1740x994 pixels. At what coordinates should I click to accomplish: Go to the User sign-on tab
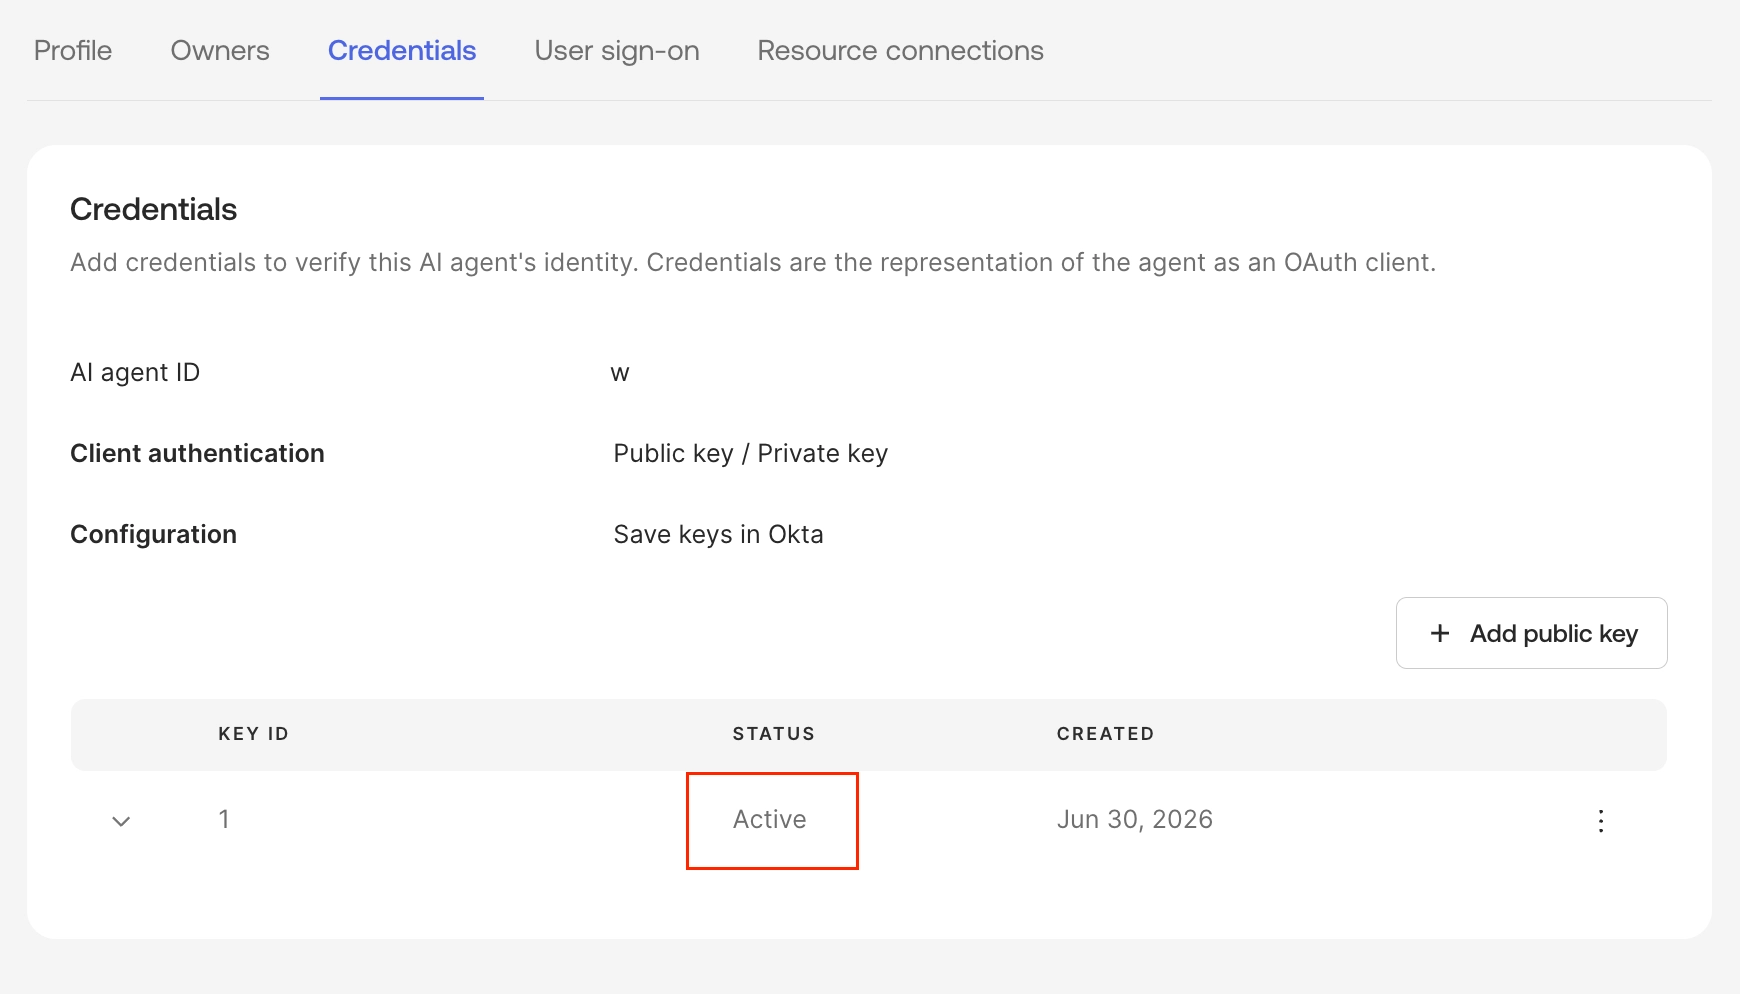click(617, 51)
